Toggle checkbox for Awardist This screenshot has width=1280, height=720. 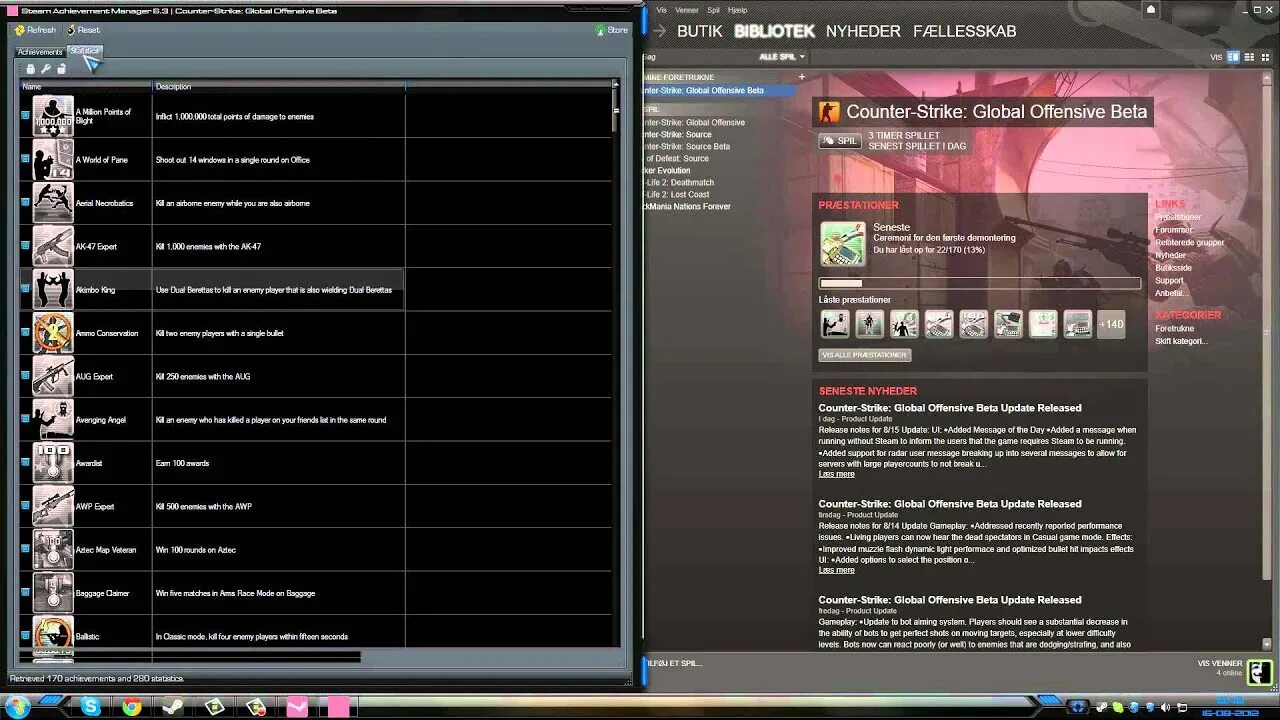(25, 463)
